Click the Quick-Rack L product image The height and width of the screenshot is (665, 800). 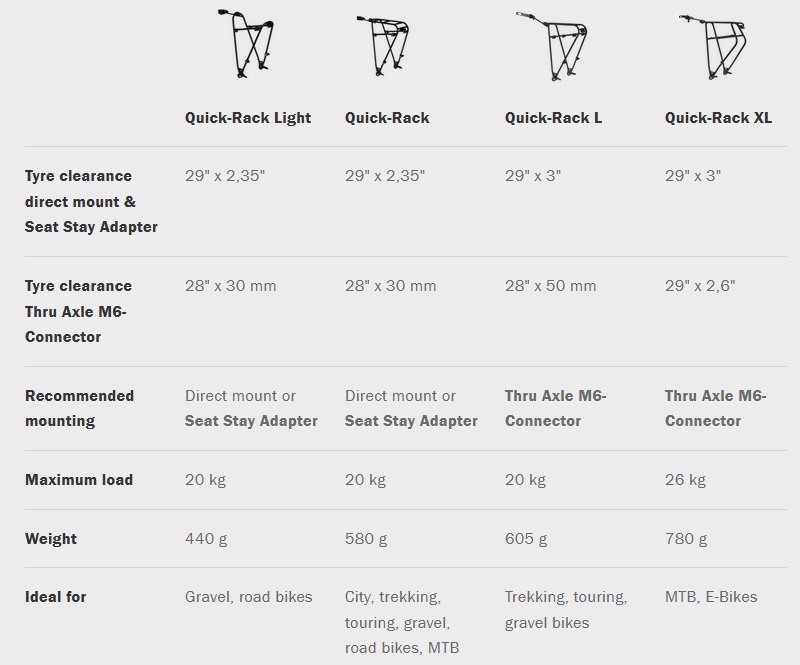552,46
